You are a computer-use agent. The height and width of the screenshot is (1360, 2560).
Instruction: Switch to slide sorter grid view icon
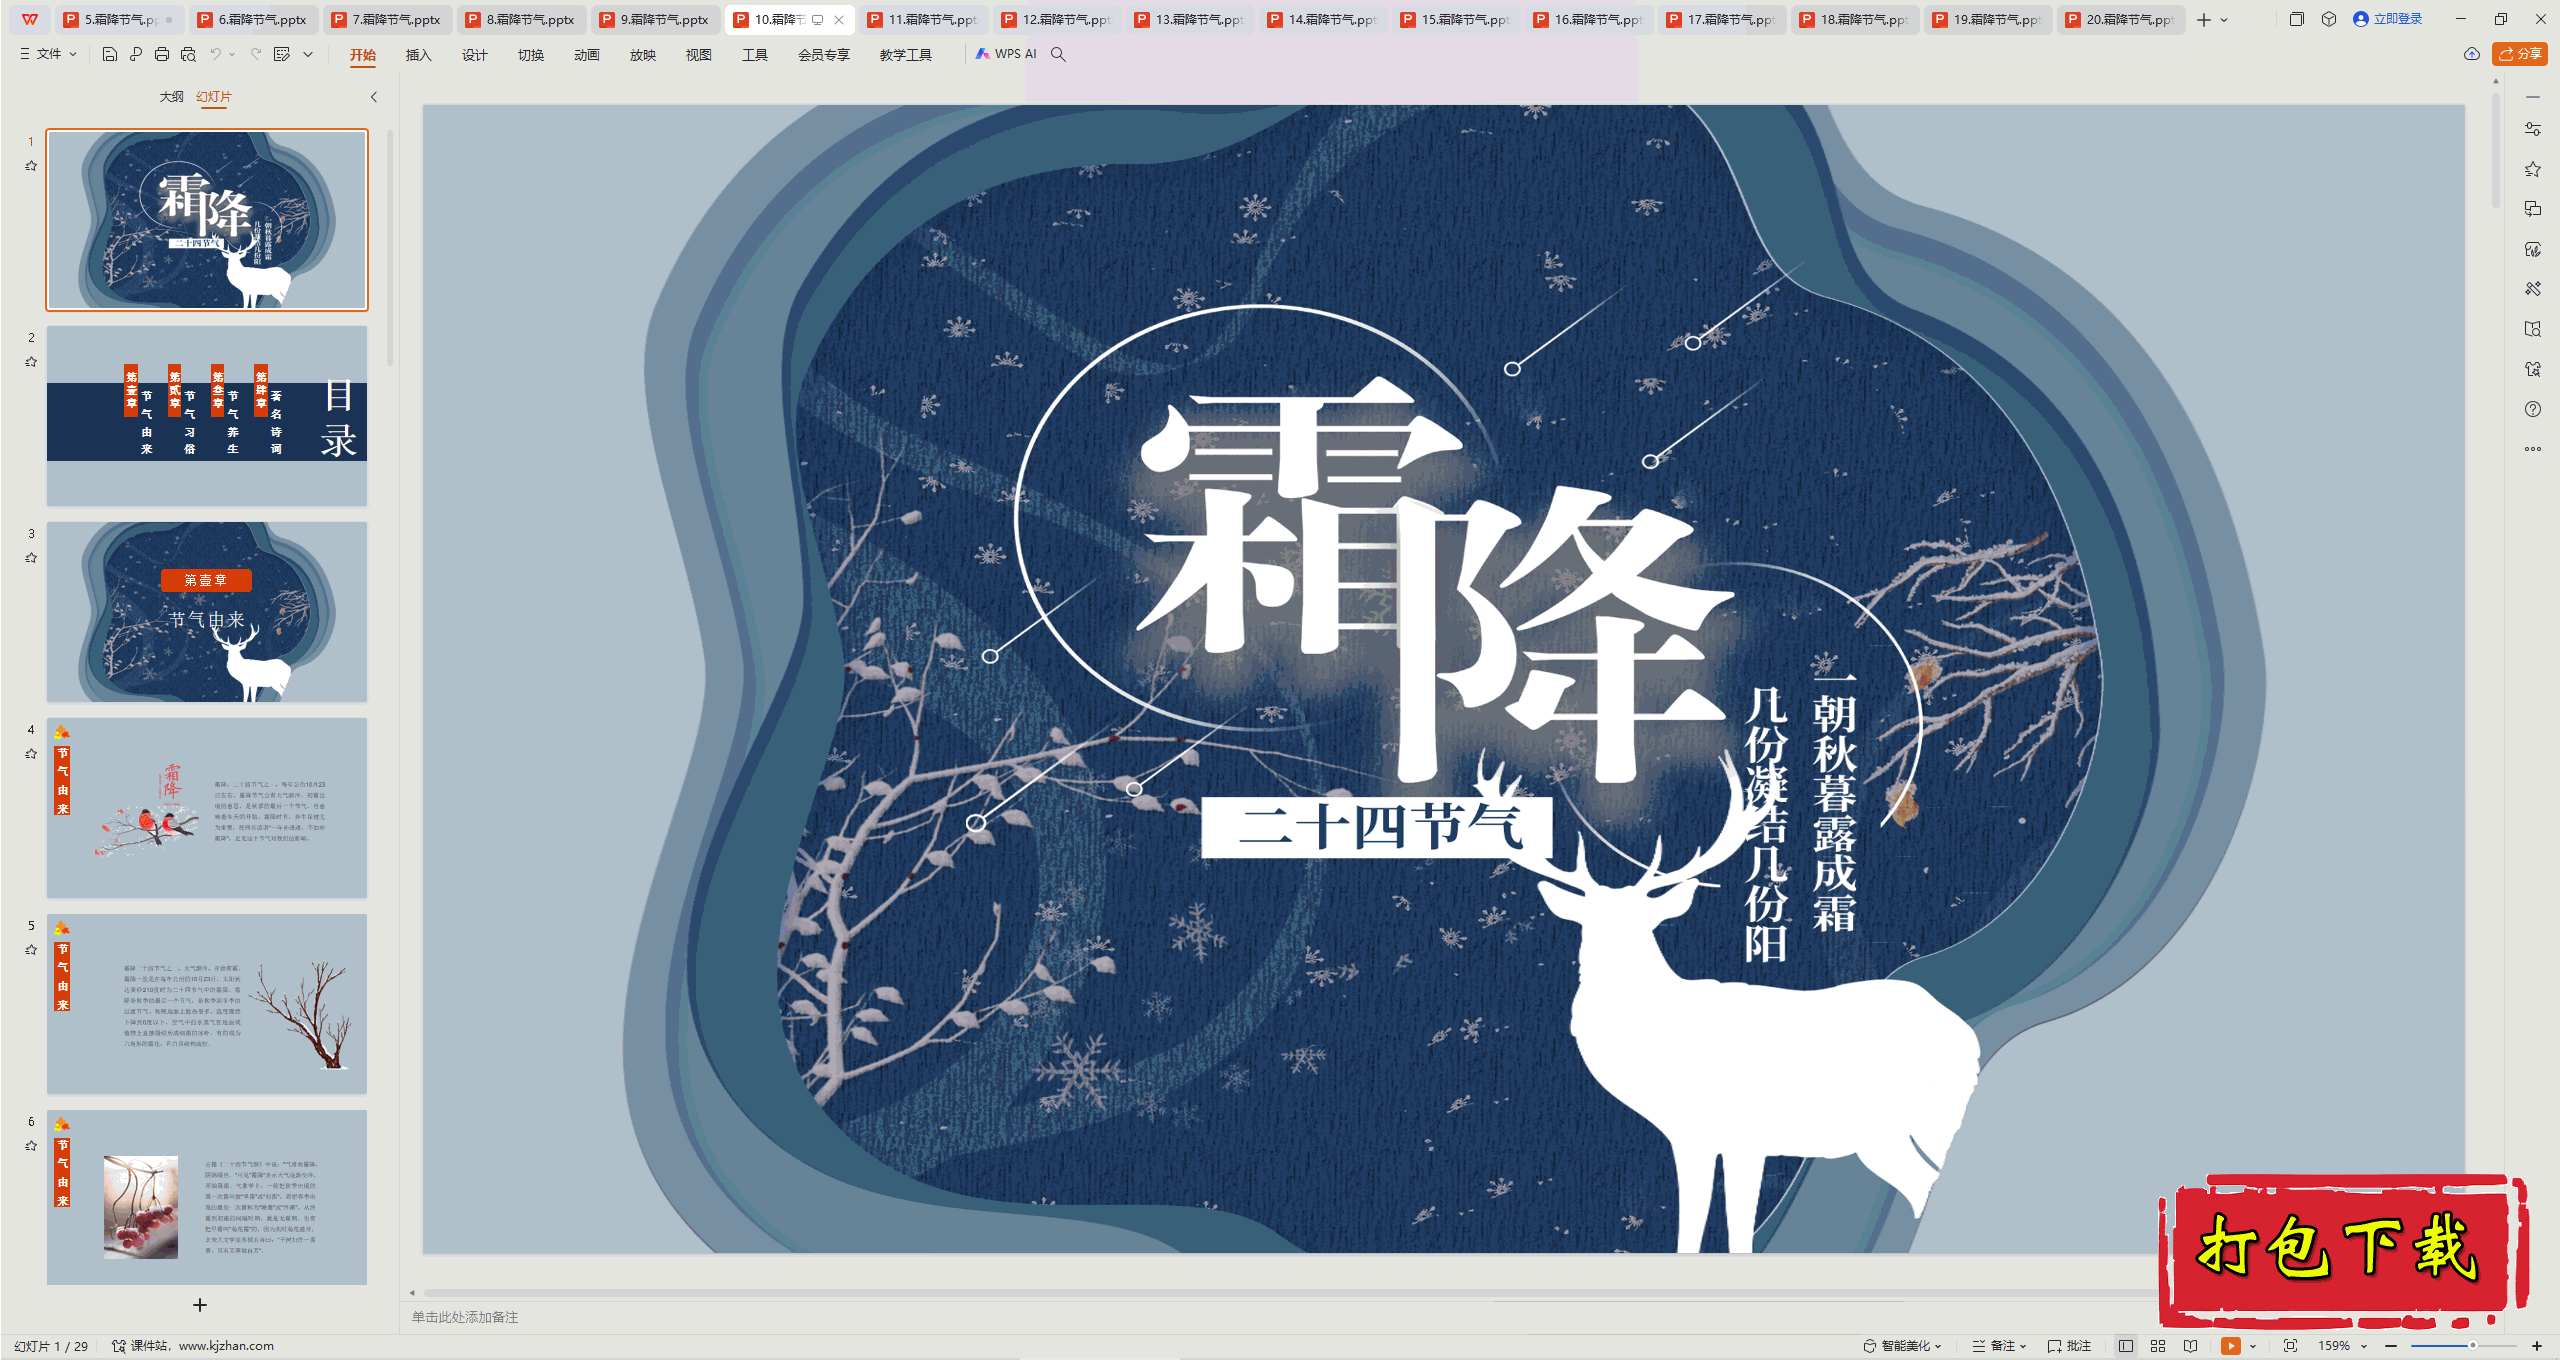point(2158,1346)
